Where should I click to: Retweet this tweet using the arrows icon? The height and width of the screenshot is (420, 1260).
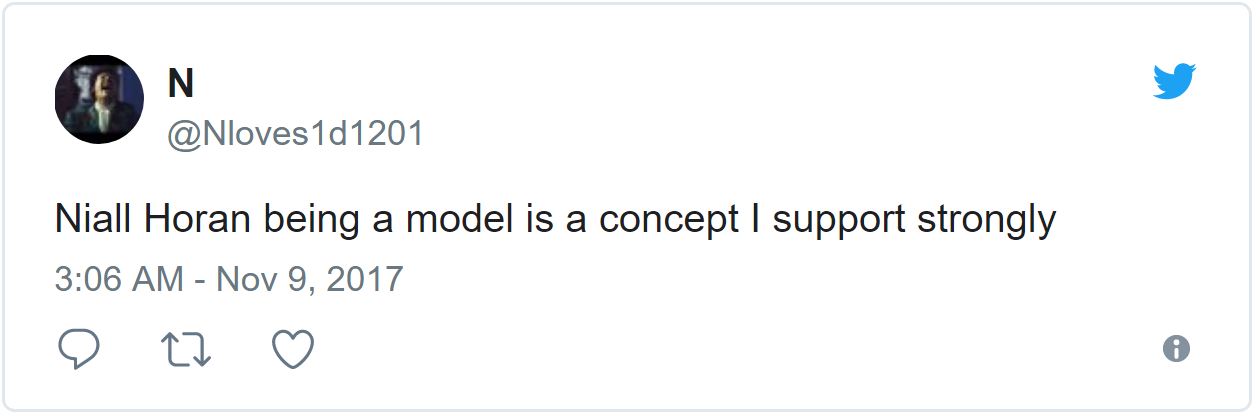click(x=186, y=349)
